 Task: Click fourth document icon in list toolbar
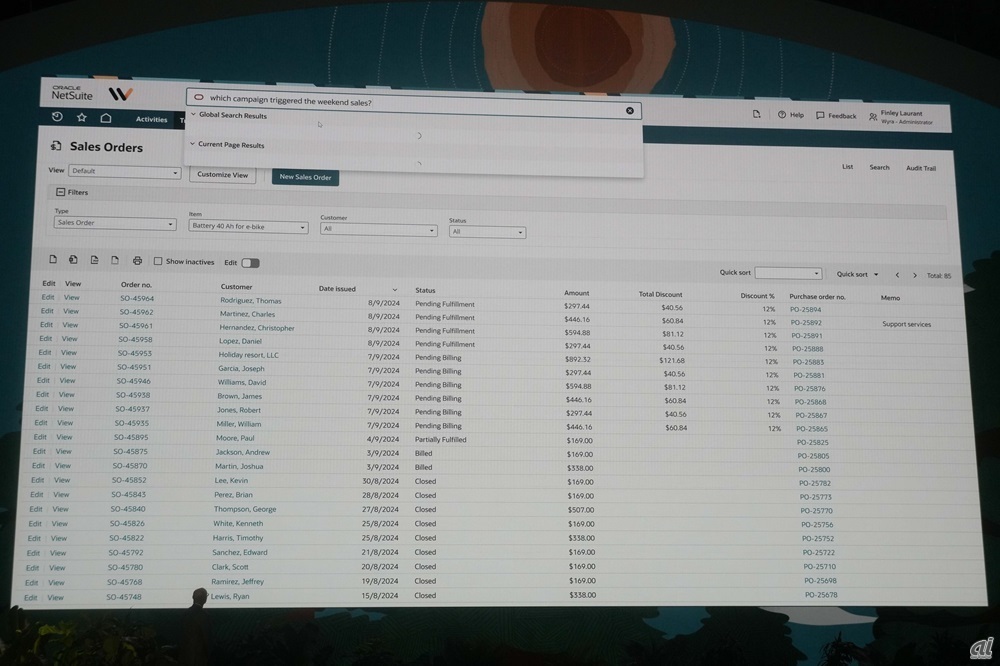115,260
